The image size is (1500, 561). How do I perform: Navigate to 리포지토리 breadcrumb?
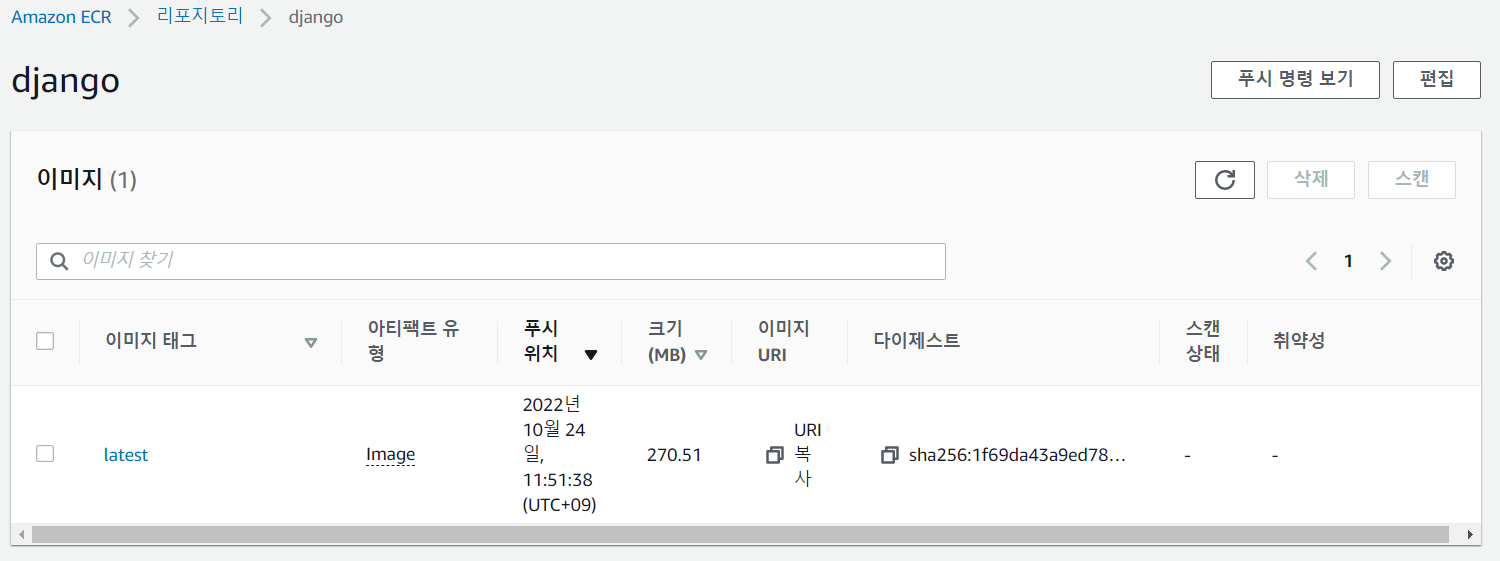point(200,17)
